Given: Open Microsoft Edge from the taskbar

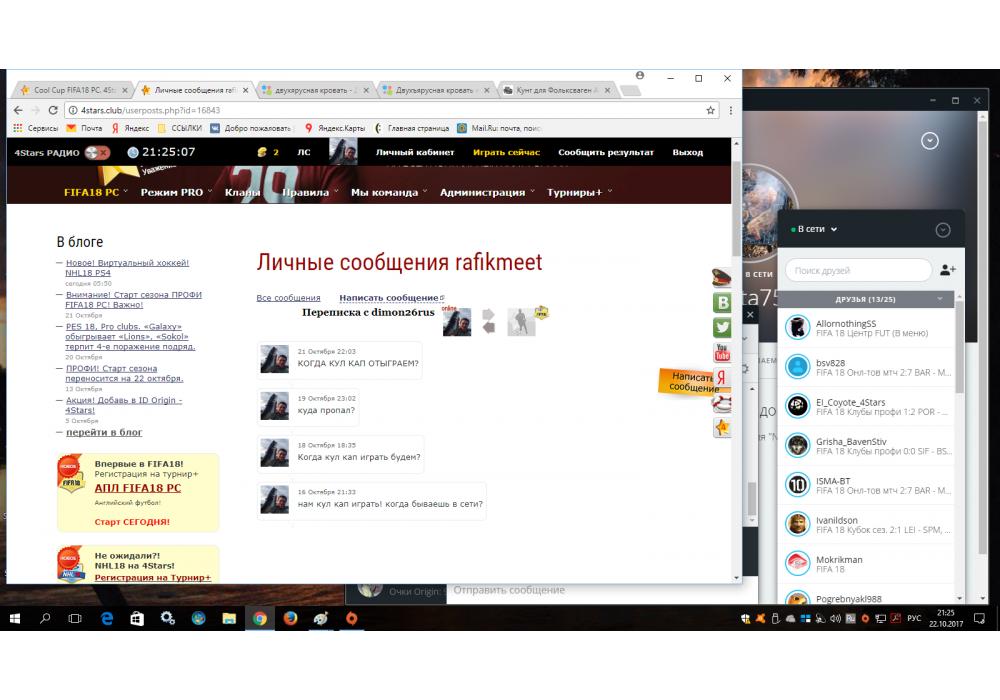Looking at the screenshot, I should pos(107,619).
